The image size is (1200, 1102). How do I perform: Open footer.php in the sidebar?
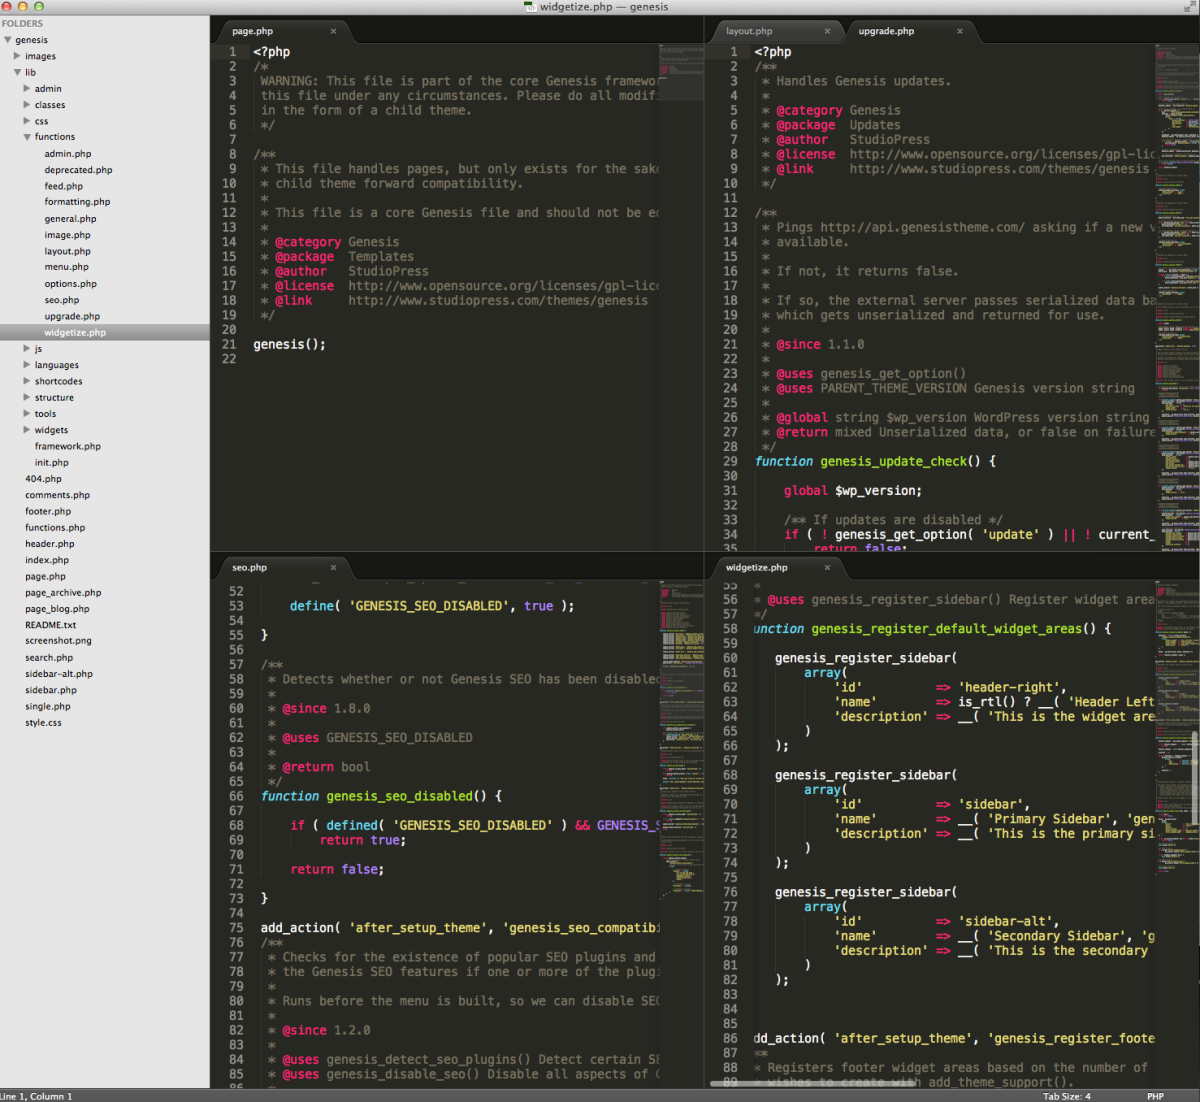48,511
